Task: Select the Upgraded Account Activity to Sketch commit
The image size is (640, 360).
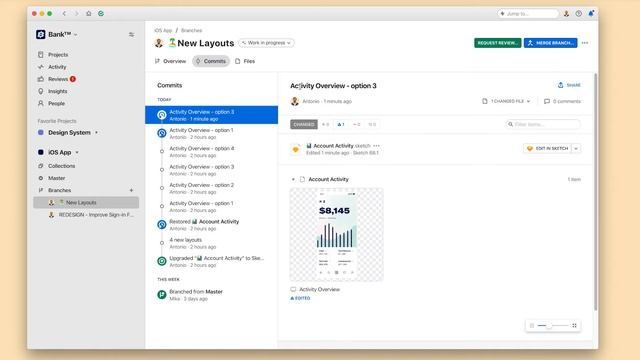Action: (211, 262)
